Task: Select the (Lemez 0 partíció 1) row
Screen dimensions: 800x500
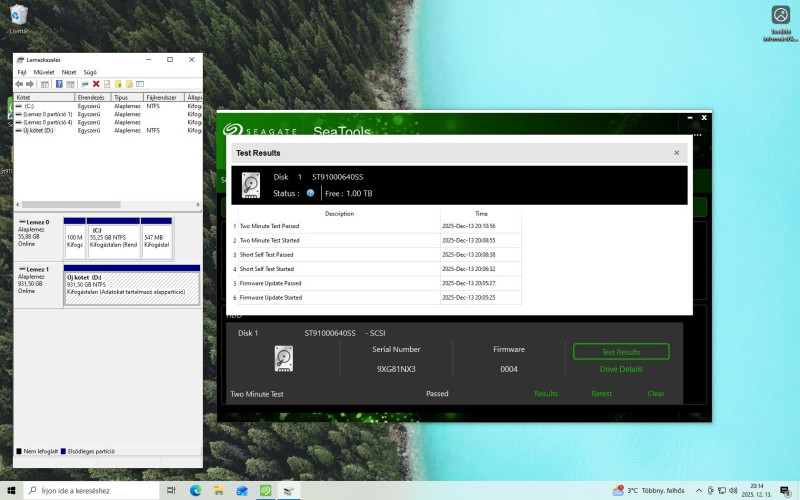Action: [108, 114]
